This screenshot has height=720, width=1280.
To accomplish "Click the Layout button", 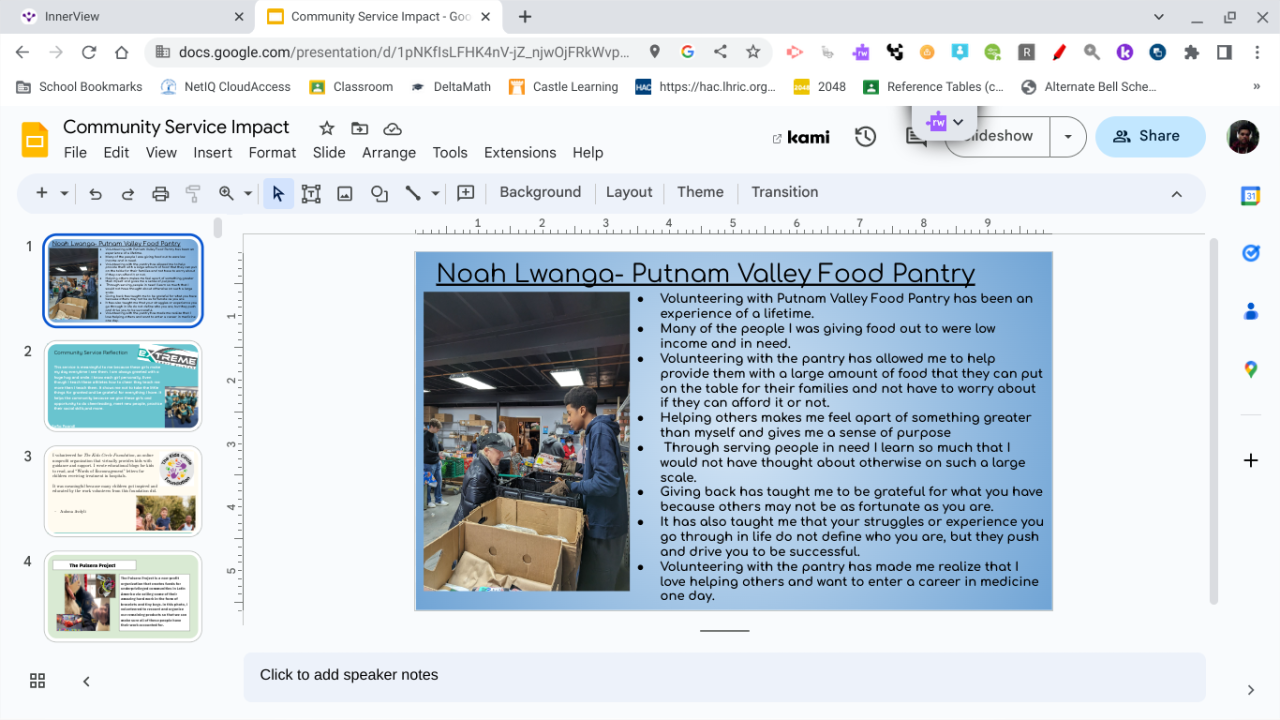I will point(629,192).
